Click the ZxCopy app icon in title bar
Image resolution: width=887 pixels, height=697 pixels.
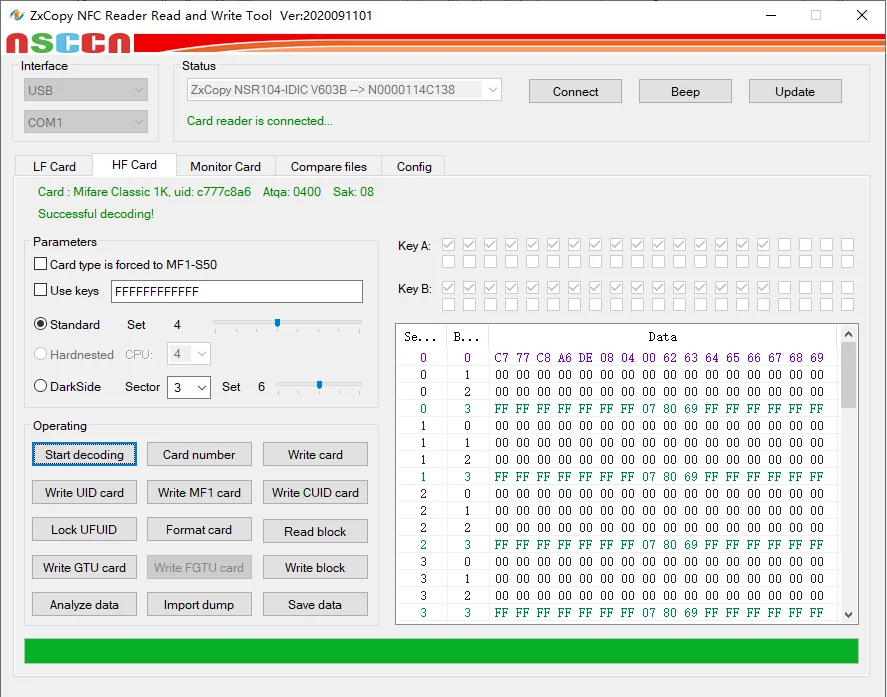coord(16,15)
